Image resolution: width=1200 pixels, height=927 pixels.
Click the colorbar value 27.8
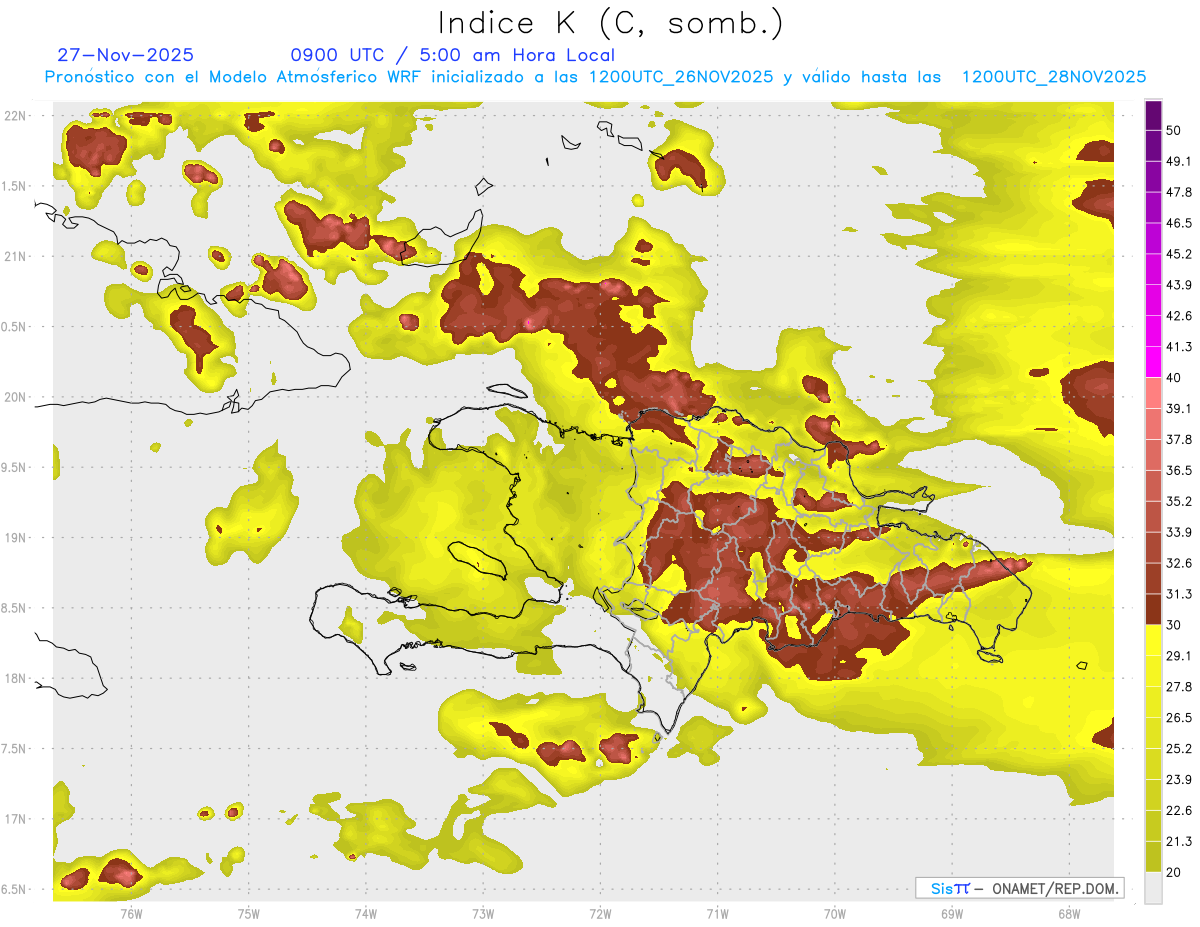coord(1179,687)
